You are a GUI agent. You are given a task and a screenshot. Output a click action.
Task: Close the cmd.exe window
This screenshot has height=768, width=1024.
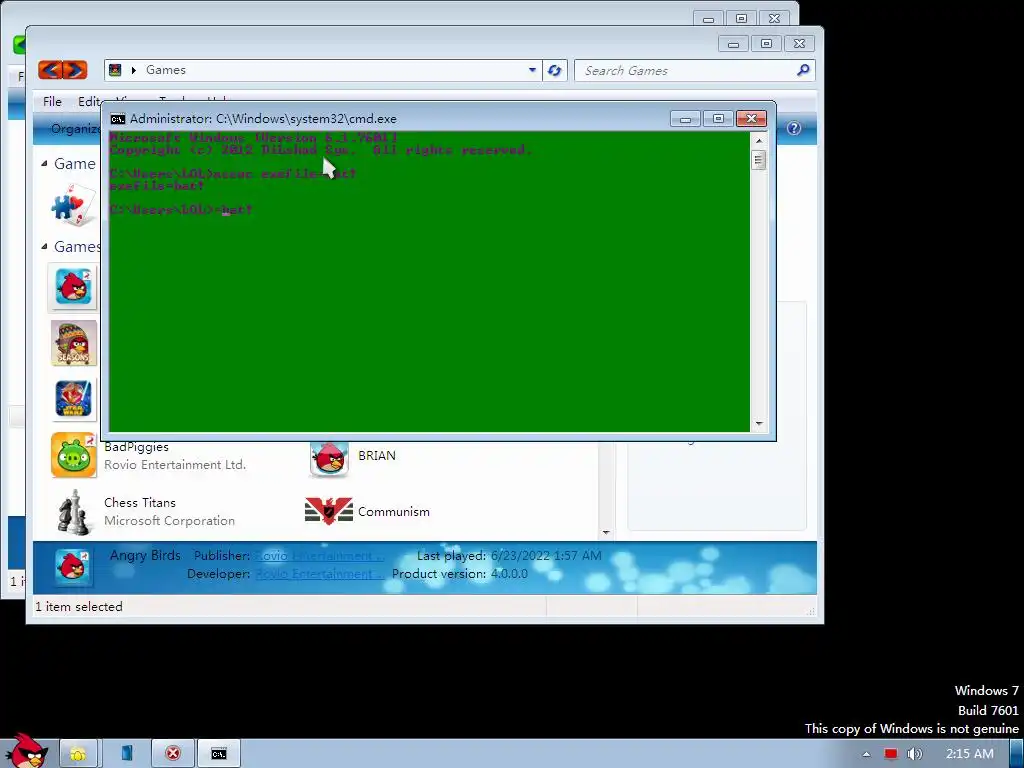point(752,119)
